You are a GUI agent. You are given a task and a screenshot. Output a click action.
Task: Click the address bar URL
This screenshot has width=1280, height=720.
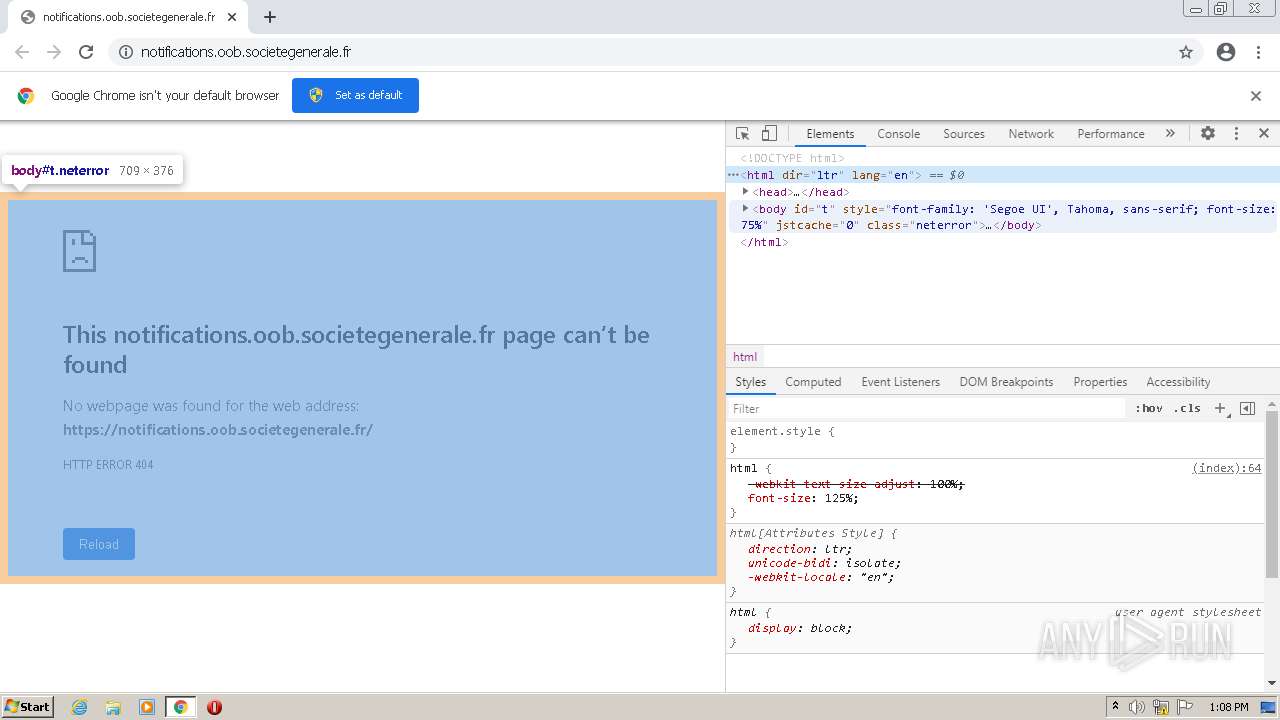tap(246, 52)
